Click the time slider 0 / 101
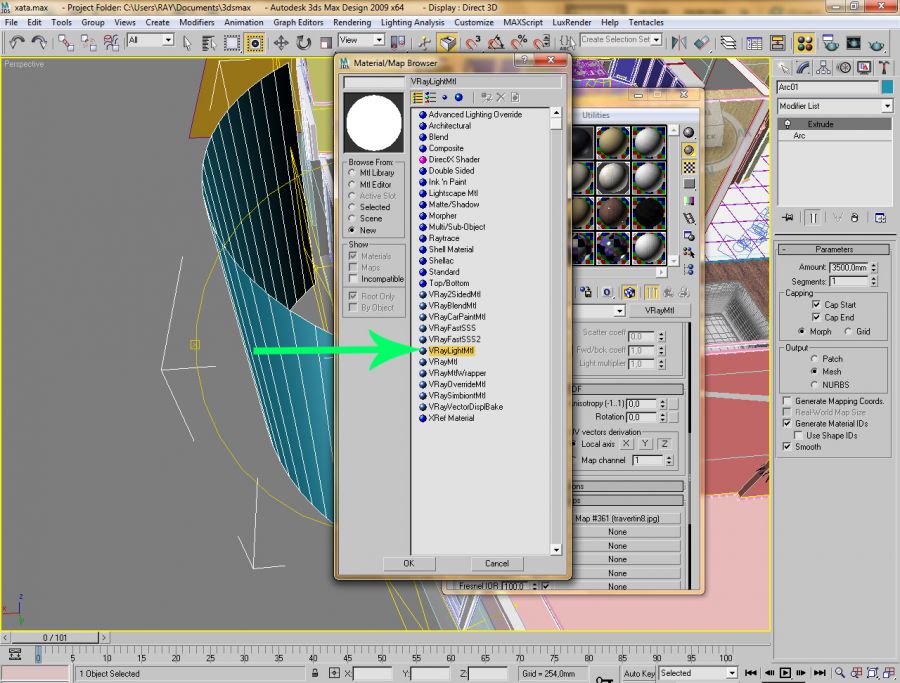Image resolution: width=900 pixels, height=683 pixels. pyautogui.click(x=55, y=637)
